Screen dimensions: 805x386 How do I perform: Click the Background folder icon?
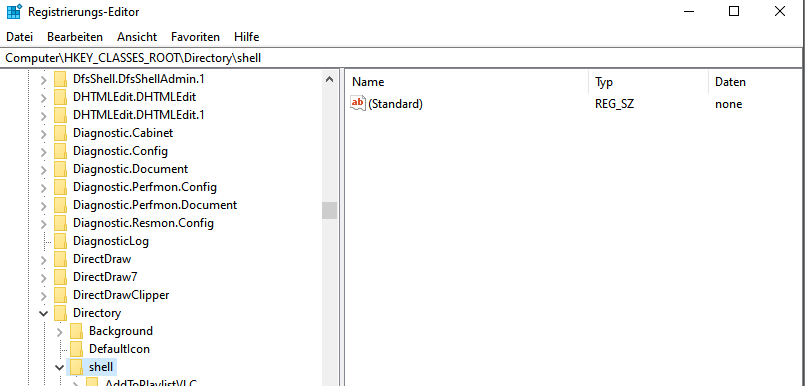(x=76, y=331)
